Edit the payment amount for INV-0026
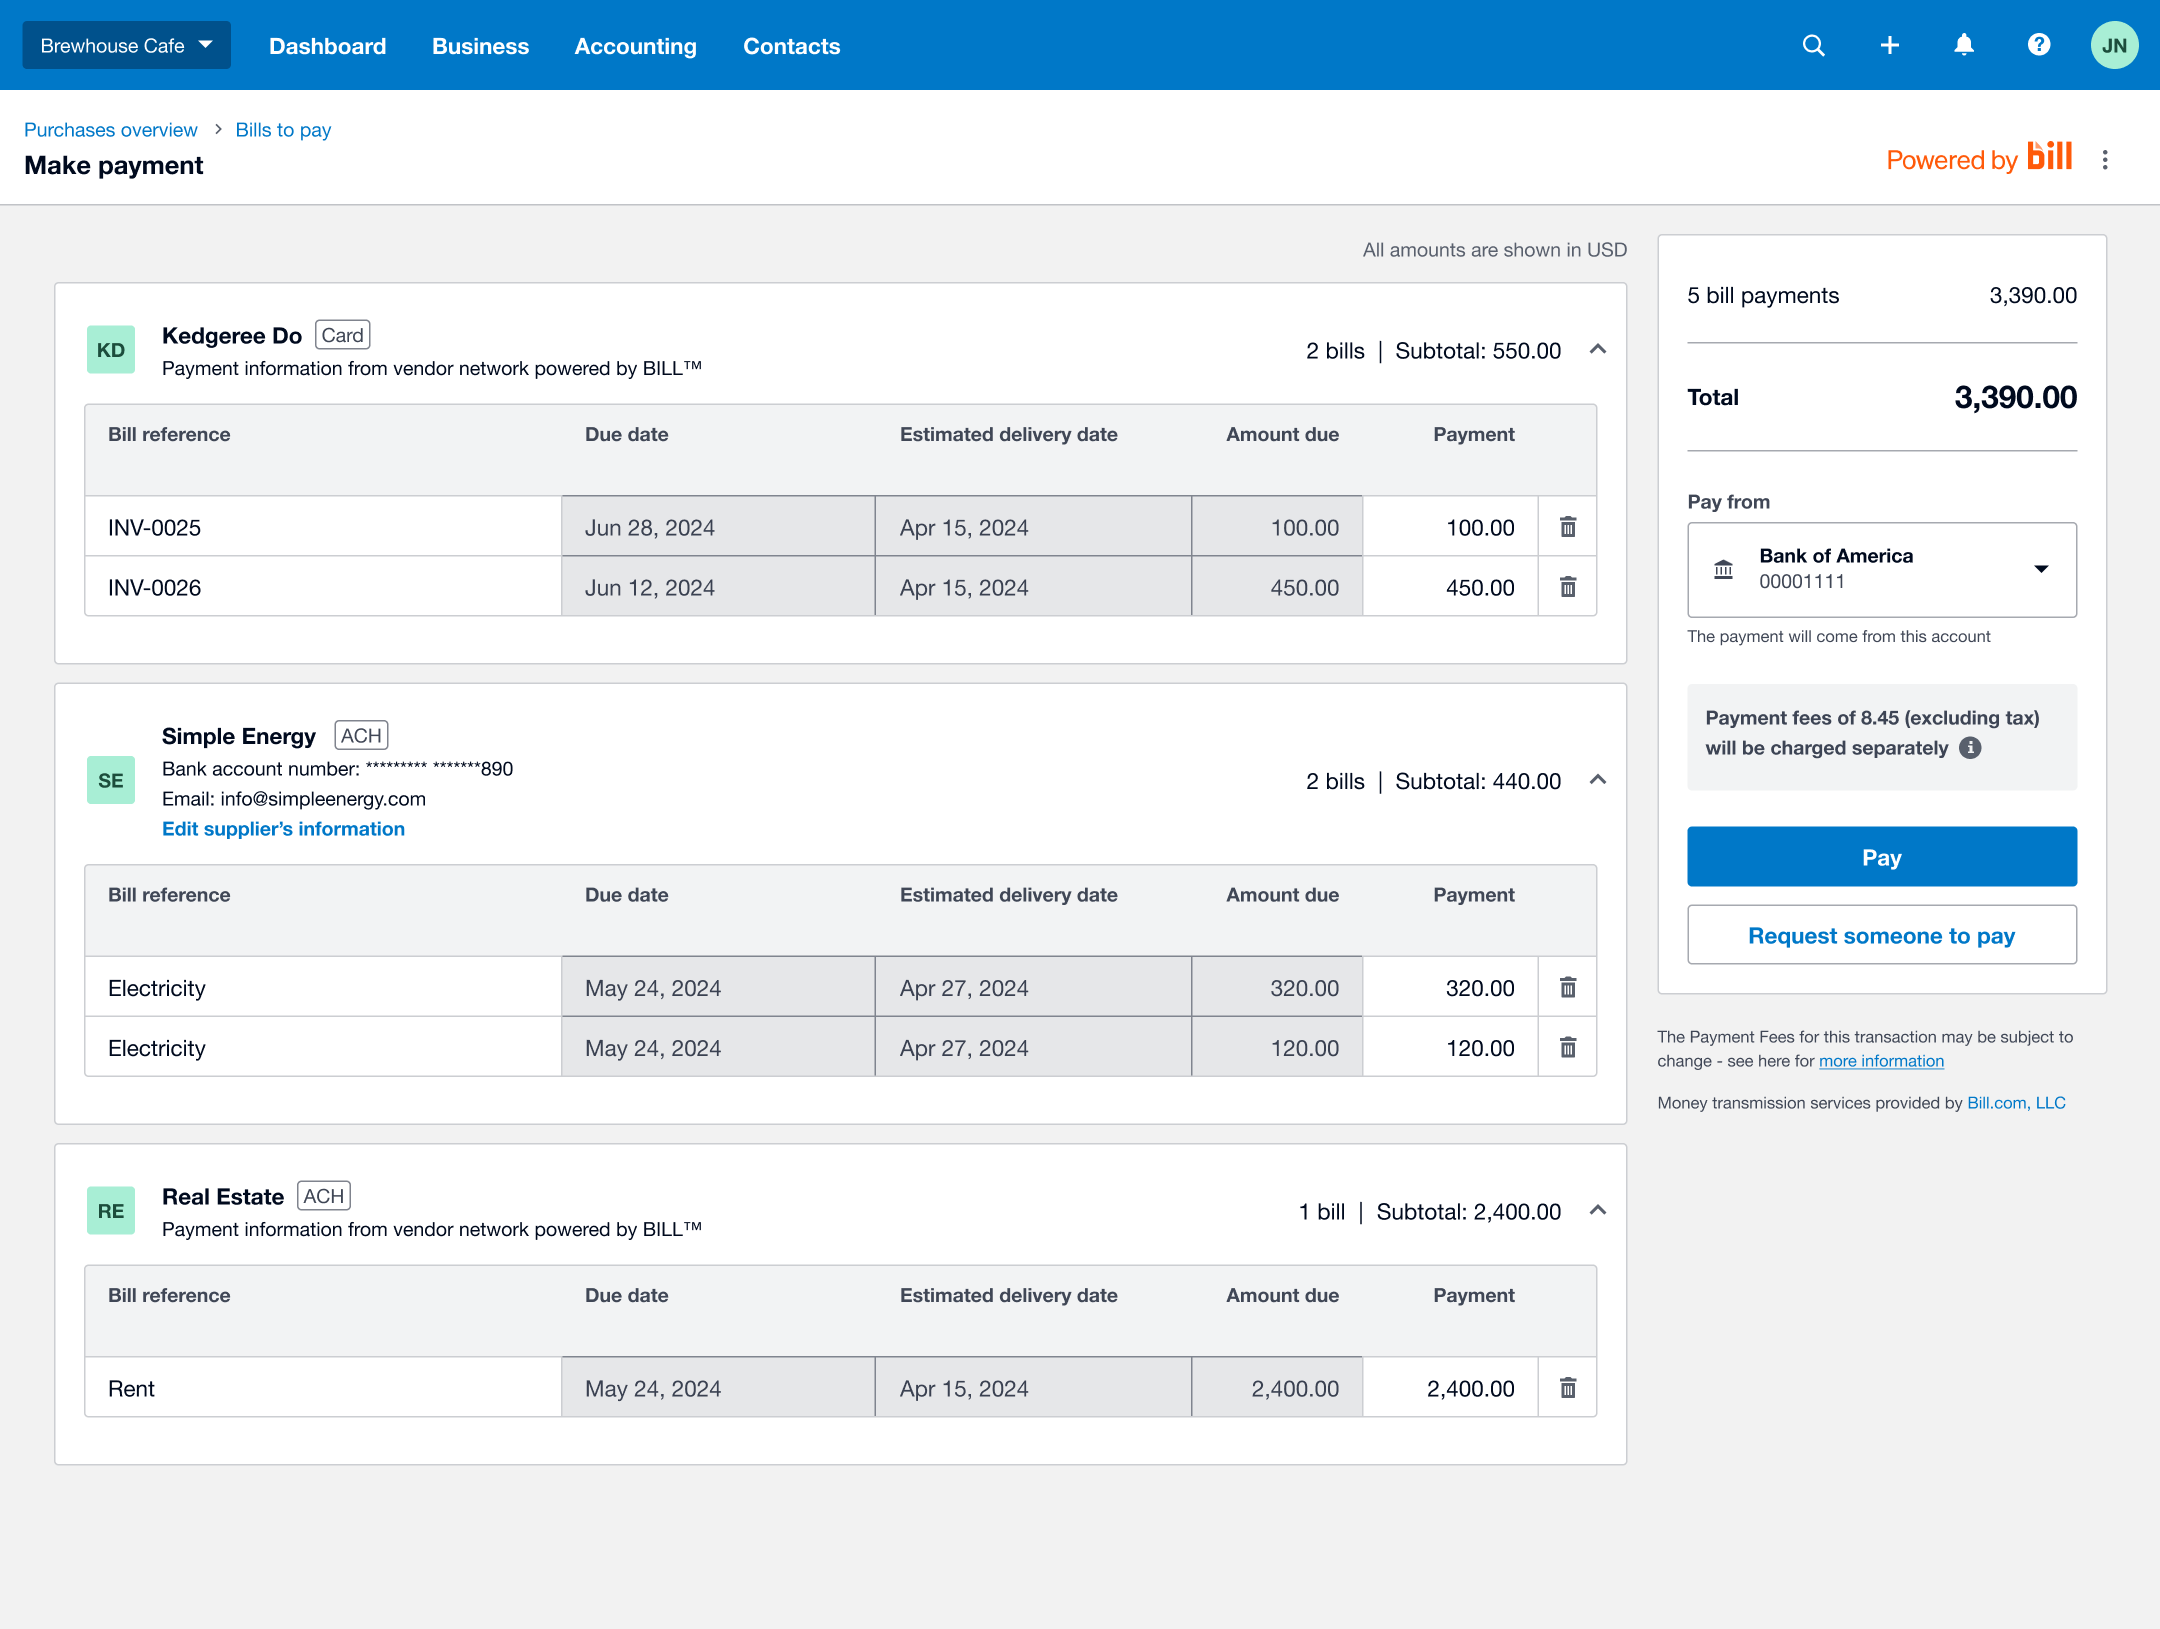The image size is (2160, 1629). click(x=1450, y=587)
